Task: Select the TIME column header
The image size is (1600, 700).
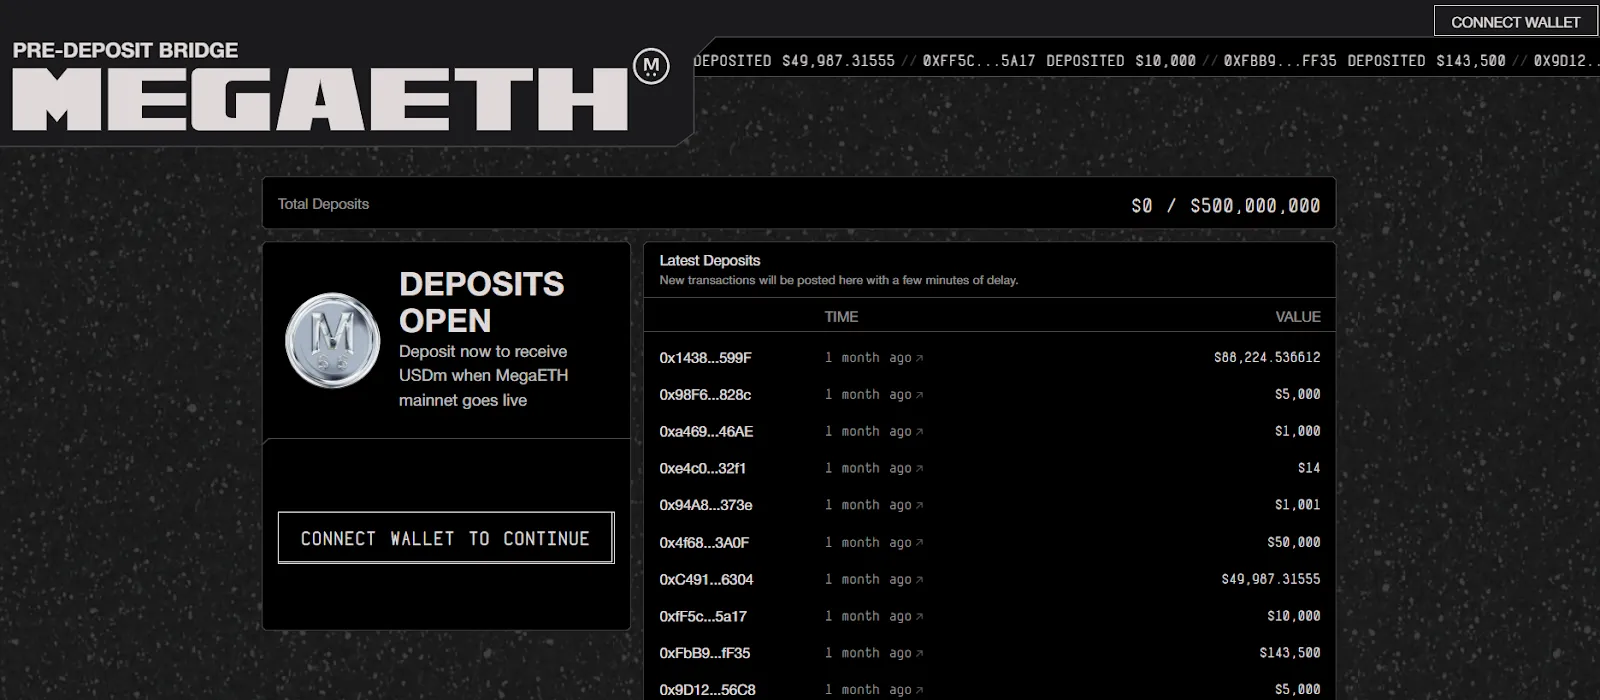Action: (x=841, y=316)
